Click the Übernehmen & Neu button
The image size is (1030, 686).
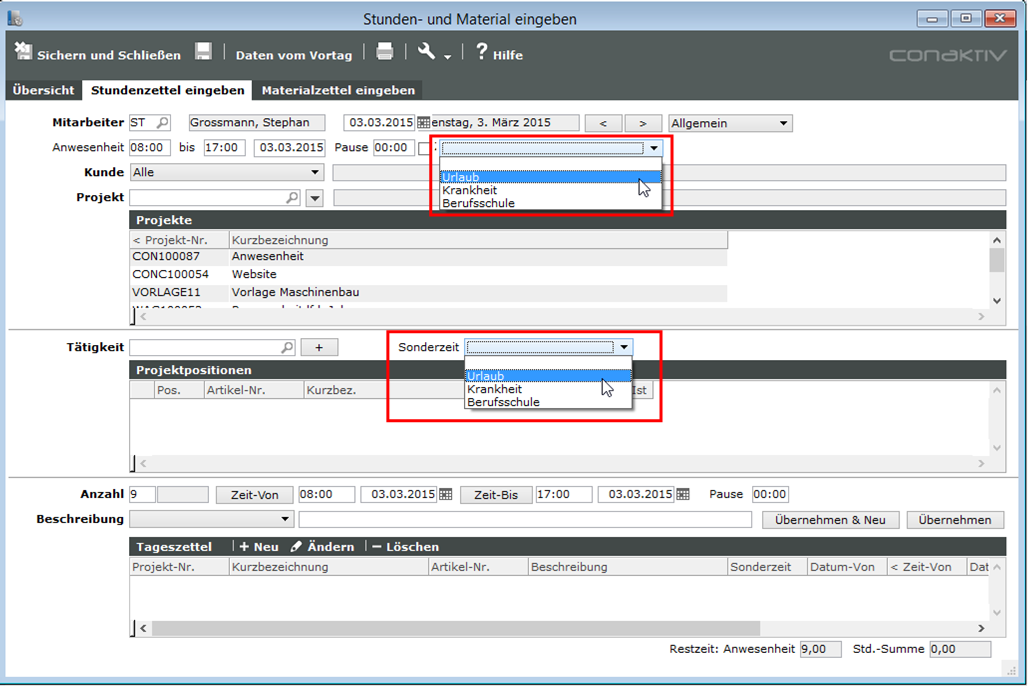830,520
